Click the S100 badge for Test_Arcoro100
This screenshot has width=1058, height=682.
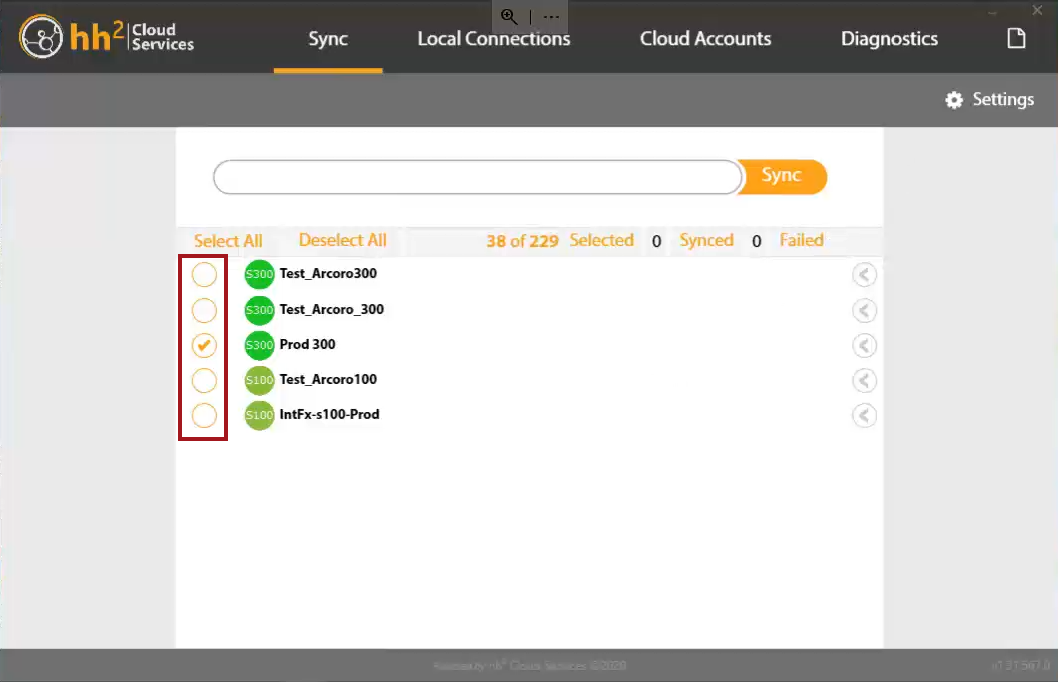pyautogui.click(x=259, y=380)
